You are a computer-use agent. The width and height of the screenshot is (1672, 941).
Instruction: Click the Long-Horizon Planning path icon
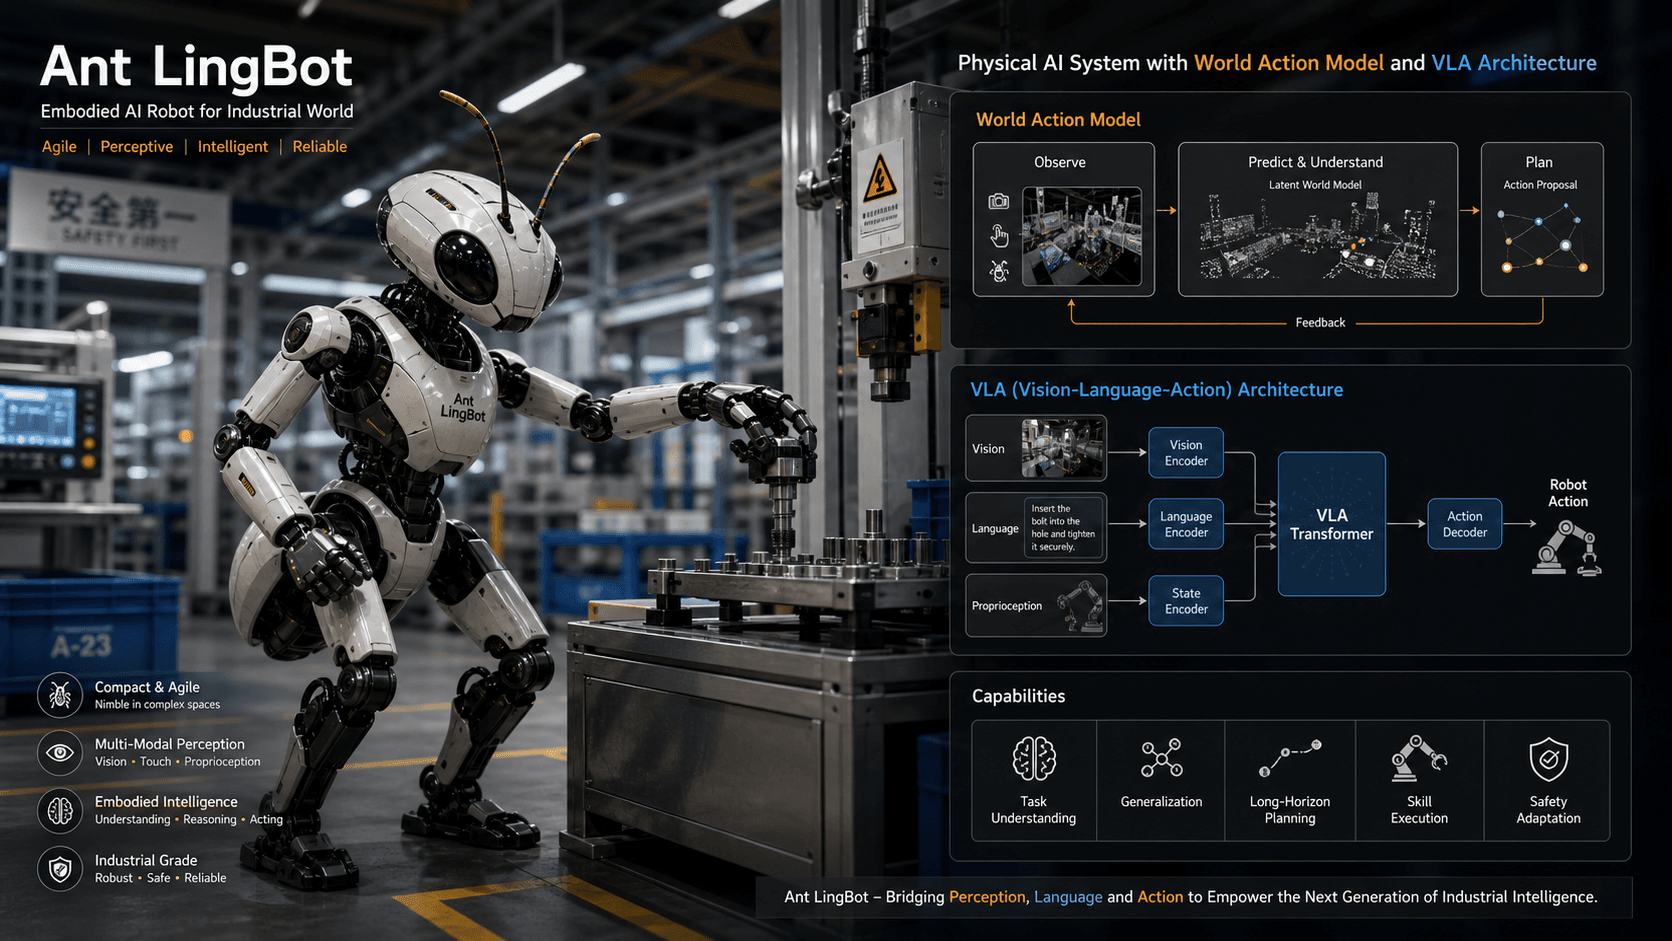click(1290, 758)
